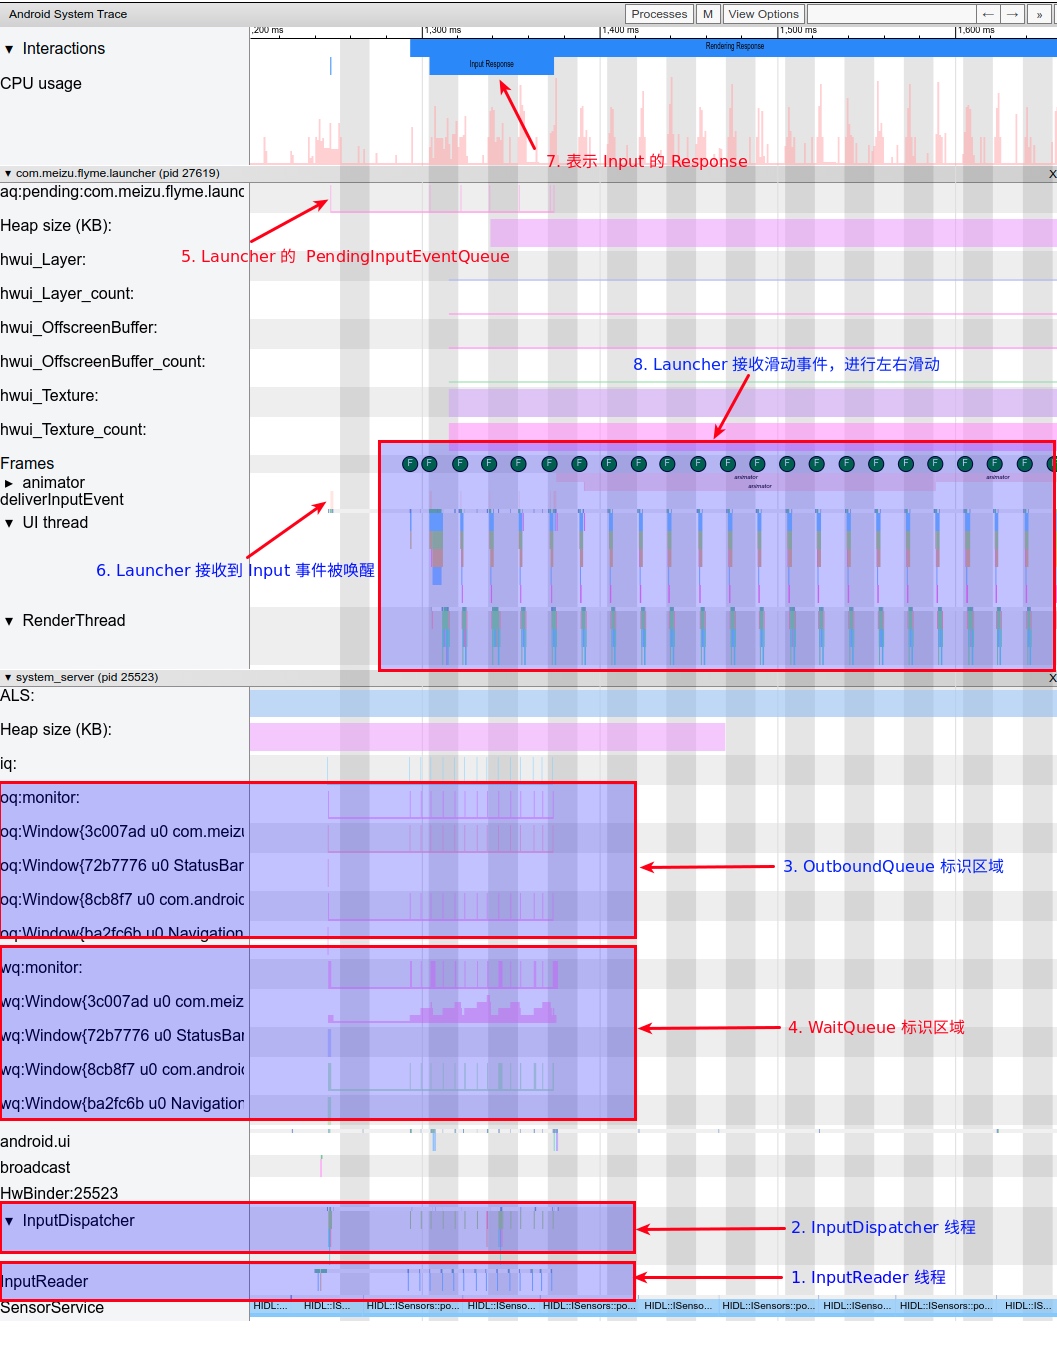Collapse com.meizu.flyme.launcher process header
1057x1356 pixels.
[8, 174]
